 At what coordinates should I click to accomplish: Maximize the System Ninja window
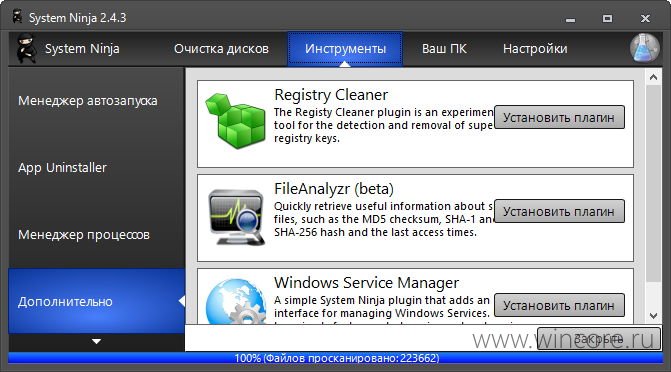(607, 18)
